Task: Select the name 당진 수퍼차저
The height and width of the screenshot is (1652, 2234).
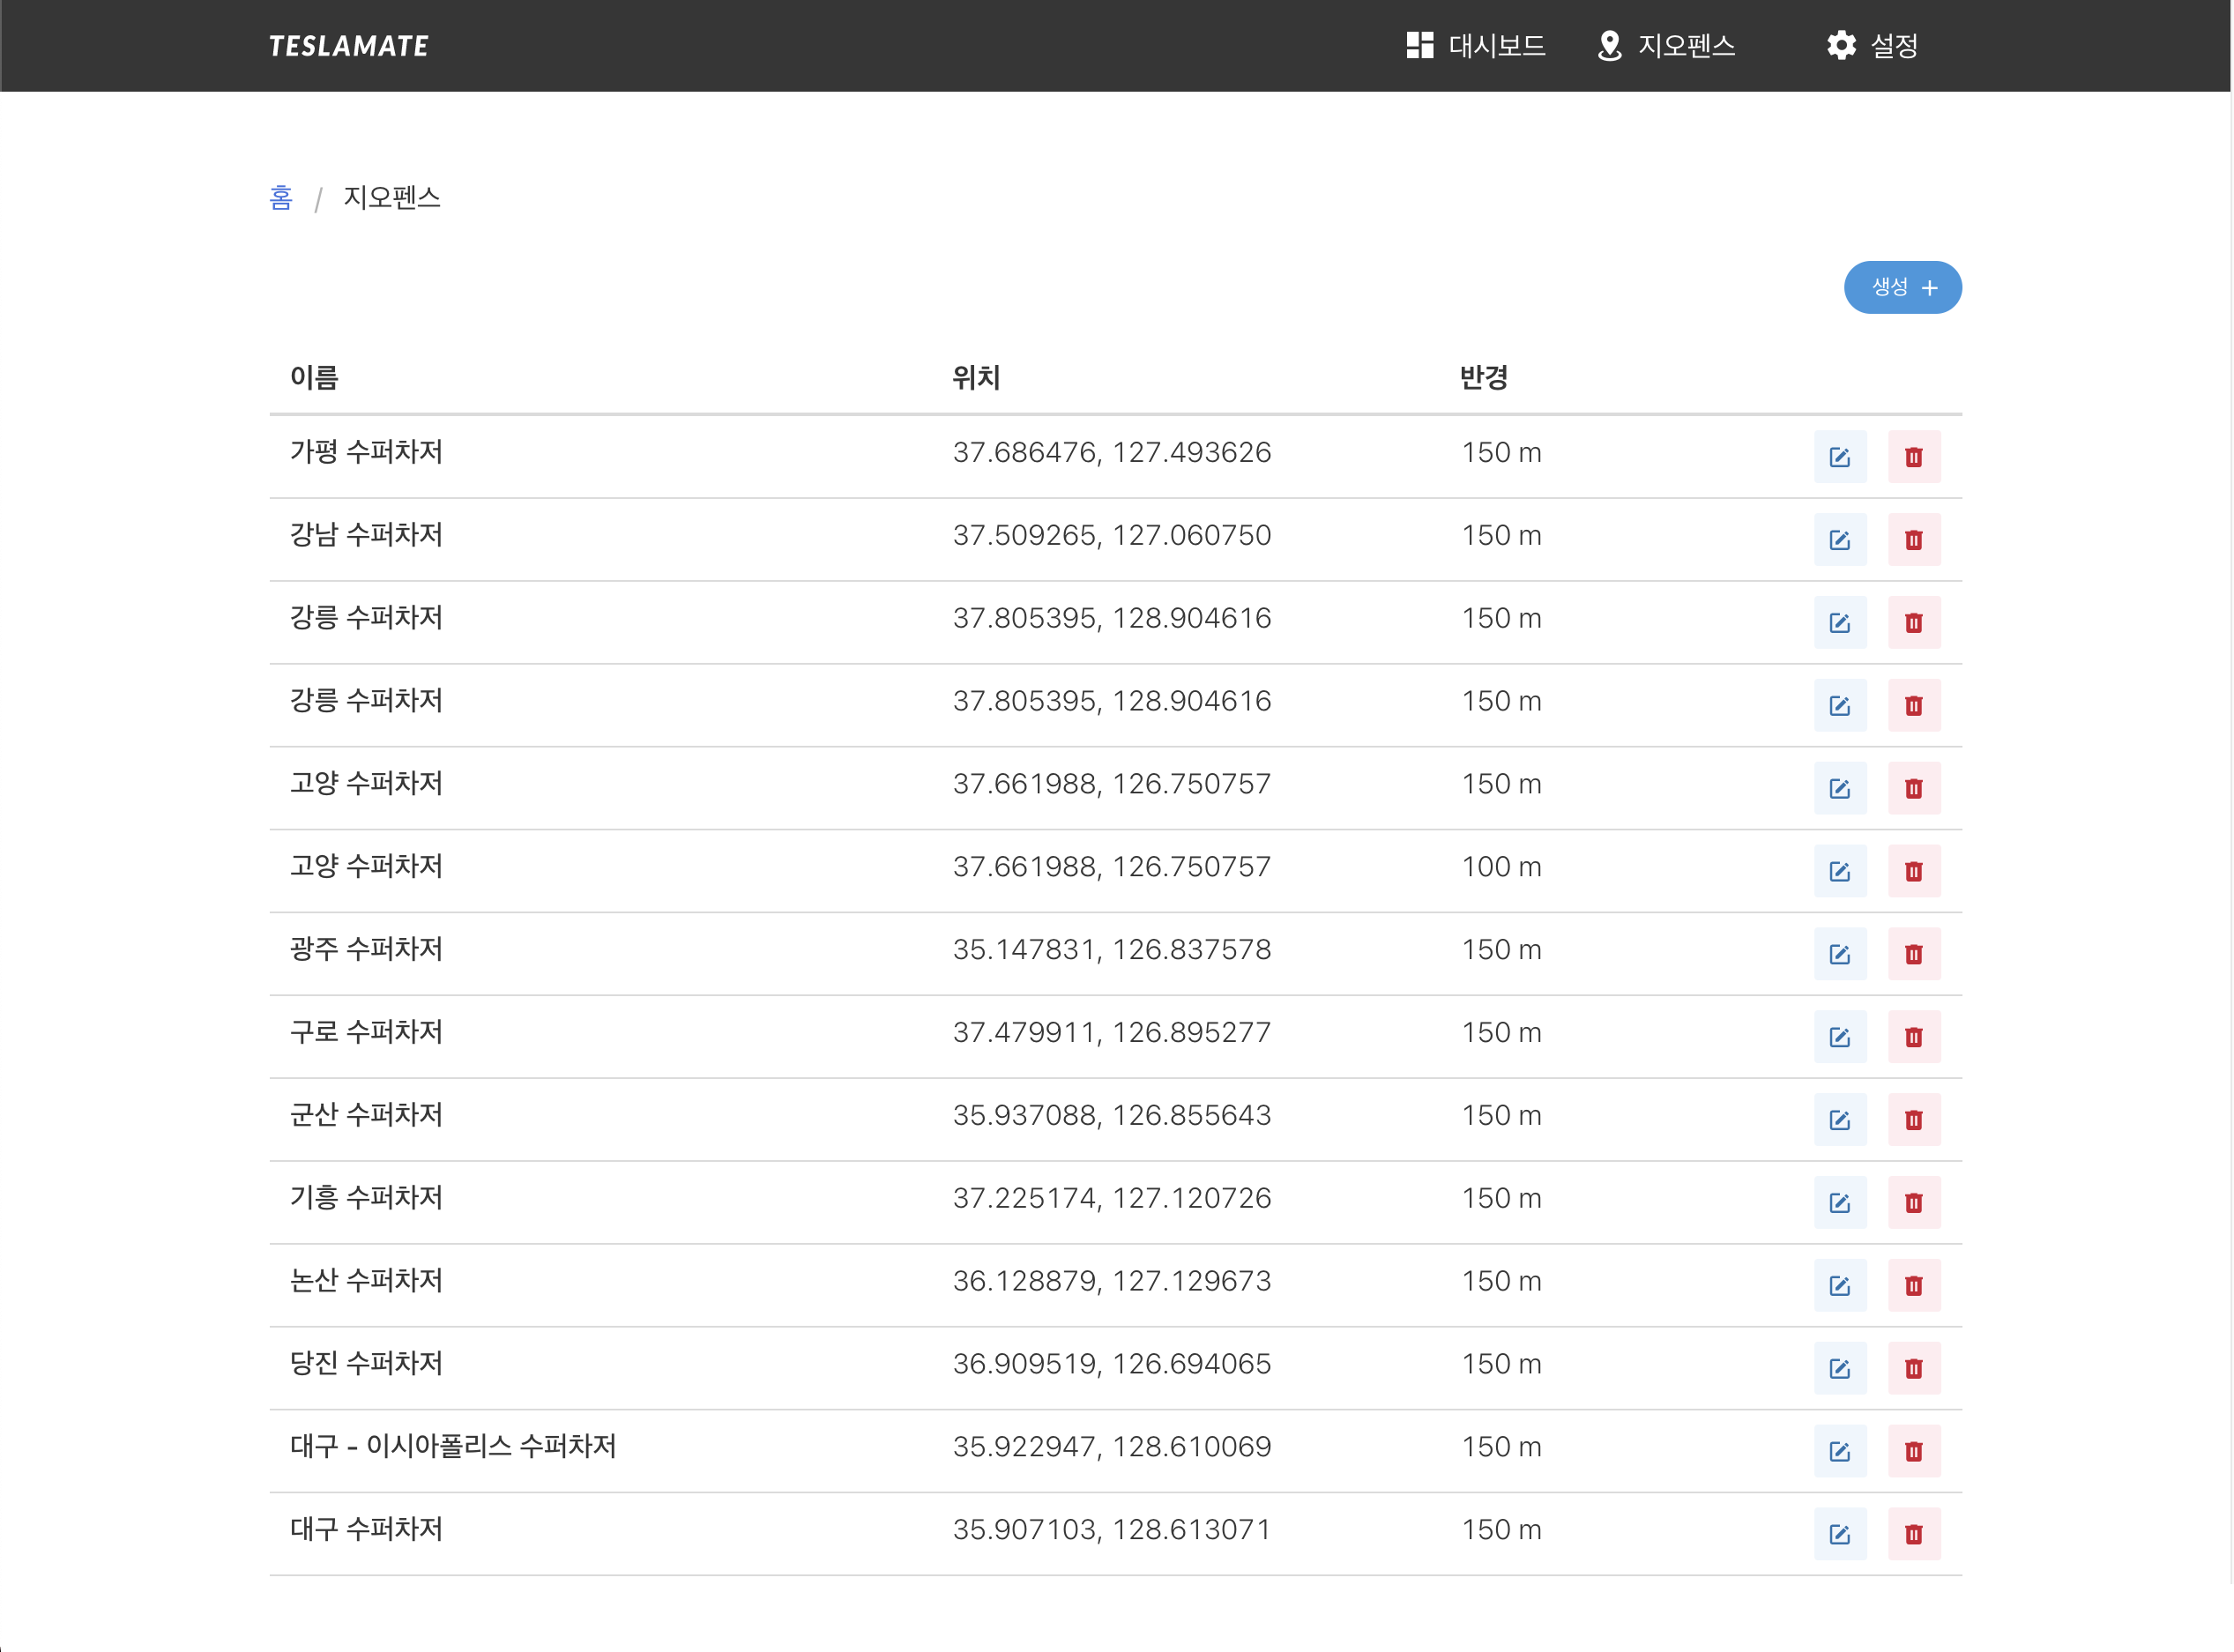Action: pos(366,1364)
